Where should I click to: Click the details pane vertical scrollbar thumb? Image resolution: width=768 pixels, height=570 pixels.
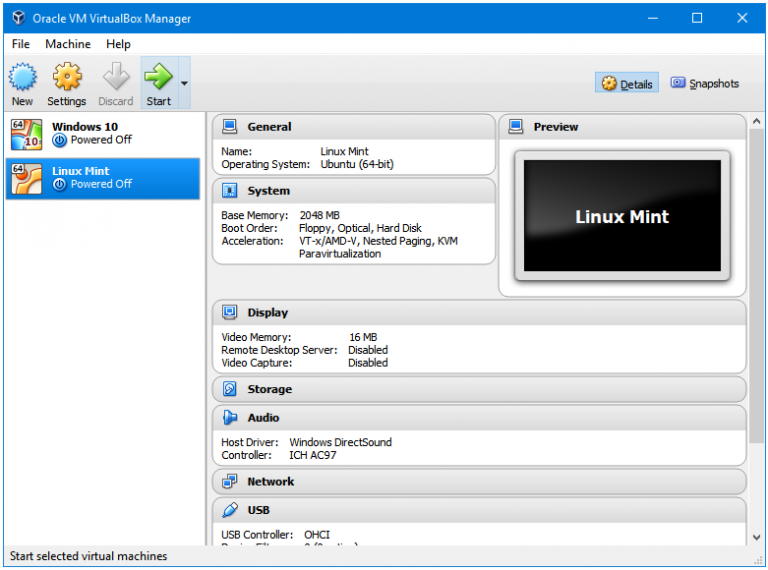756,286
